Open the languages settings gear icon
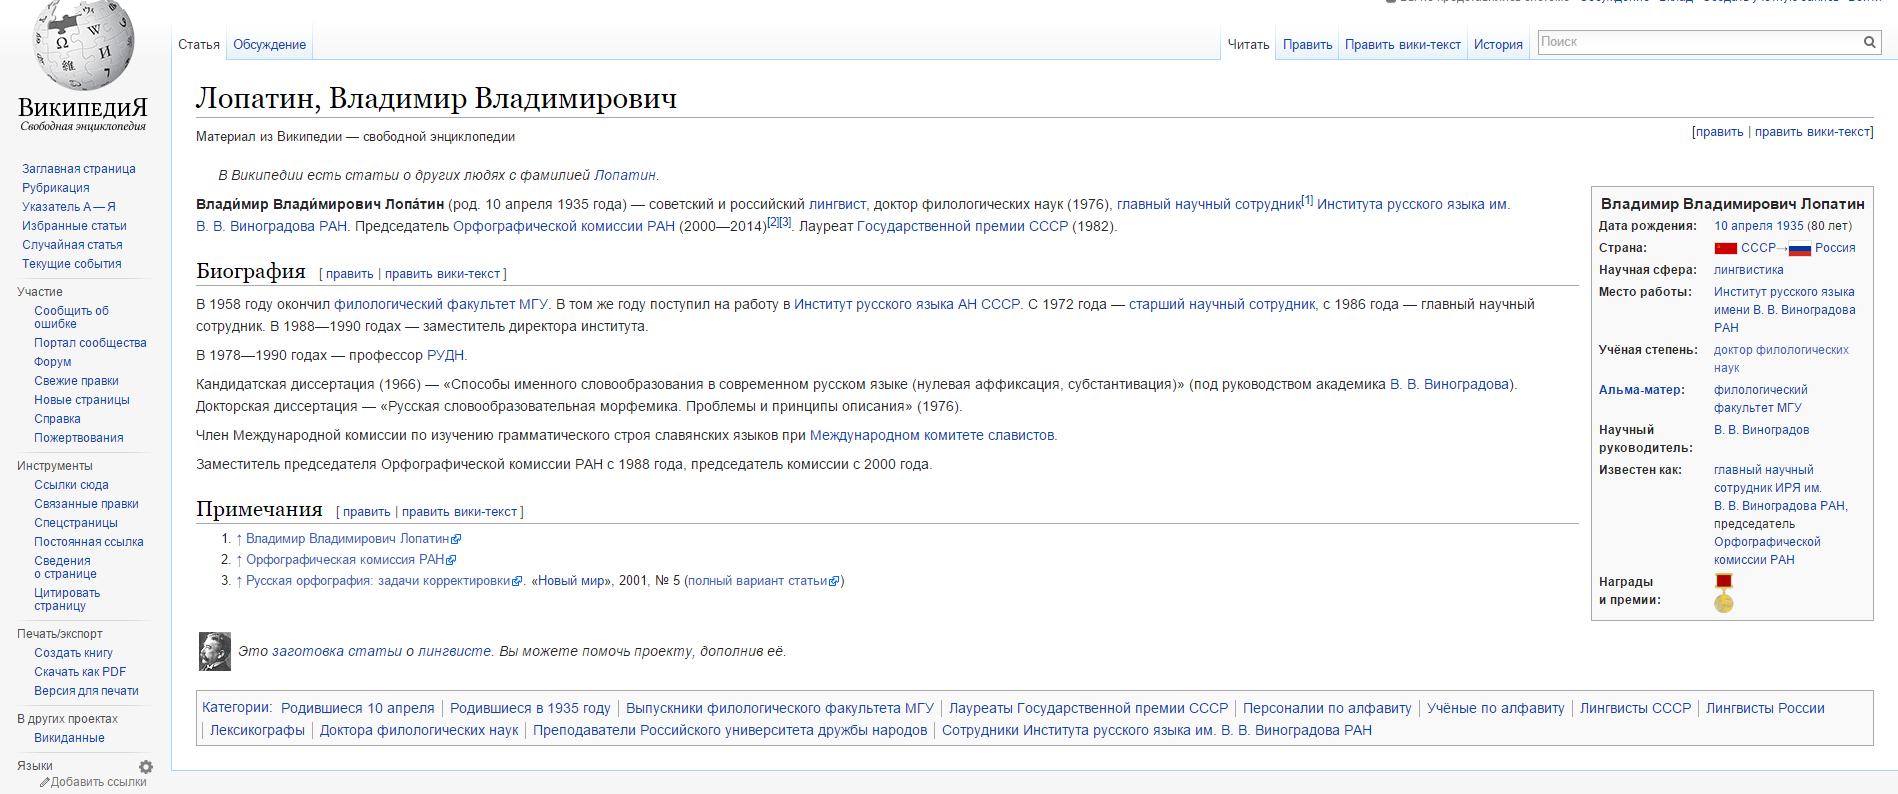1898x794 pixels. (x=146, y=767)
